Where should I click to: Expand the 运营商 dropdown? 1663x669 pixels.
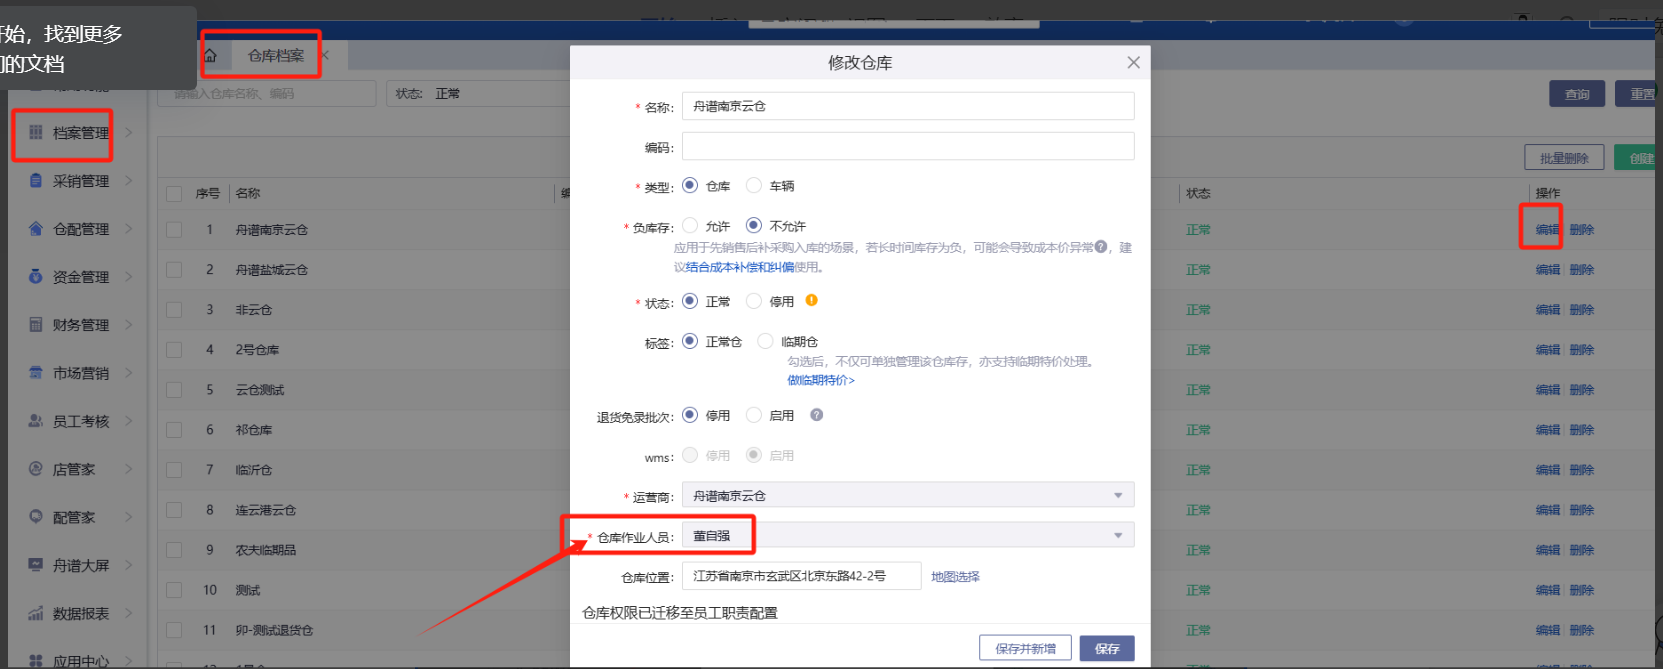1117,496
